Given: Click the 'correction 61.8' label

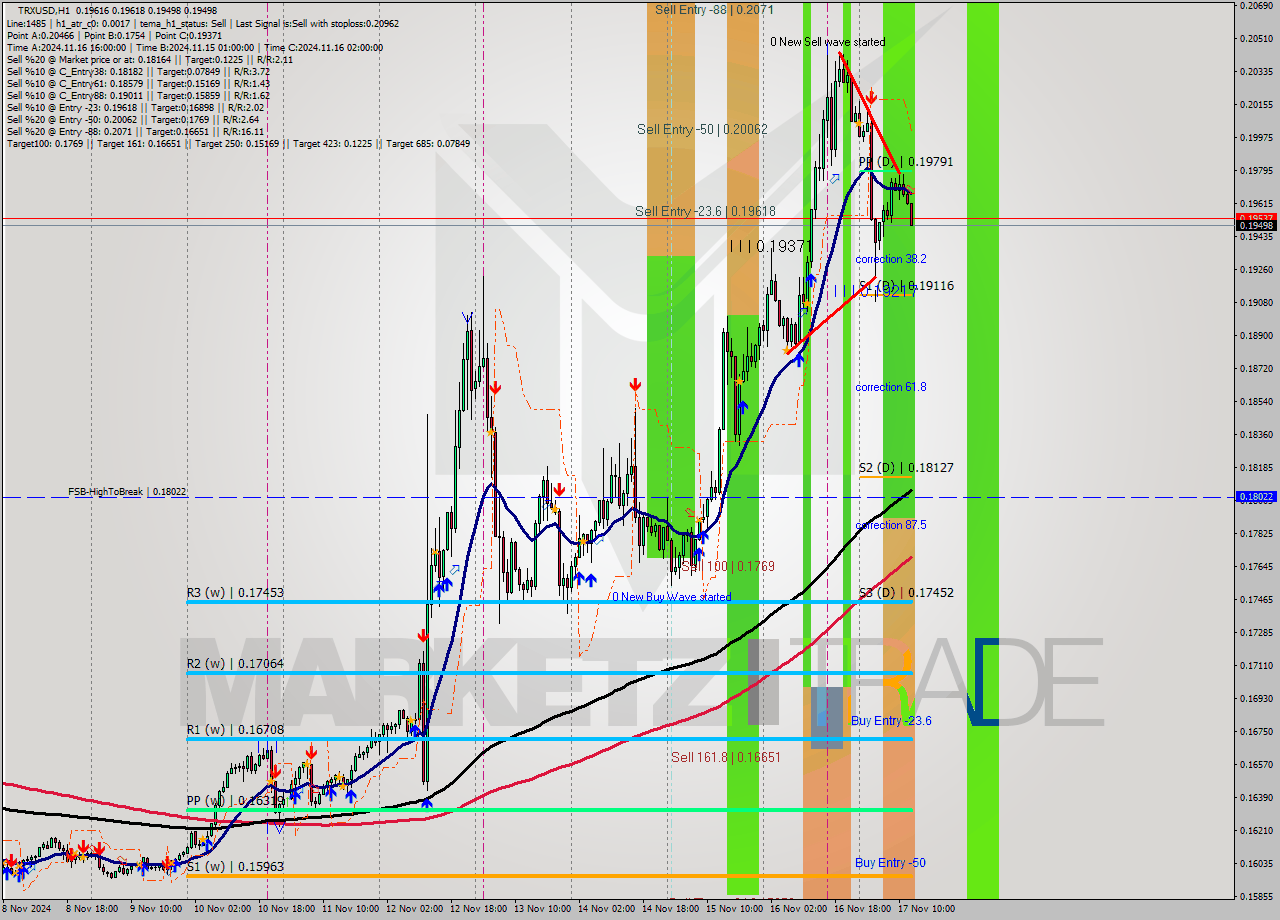Looking at the screenshot, I should [890, 386].
